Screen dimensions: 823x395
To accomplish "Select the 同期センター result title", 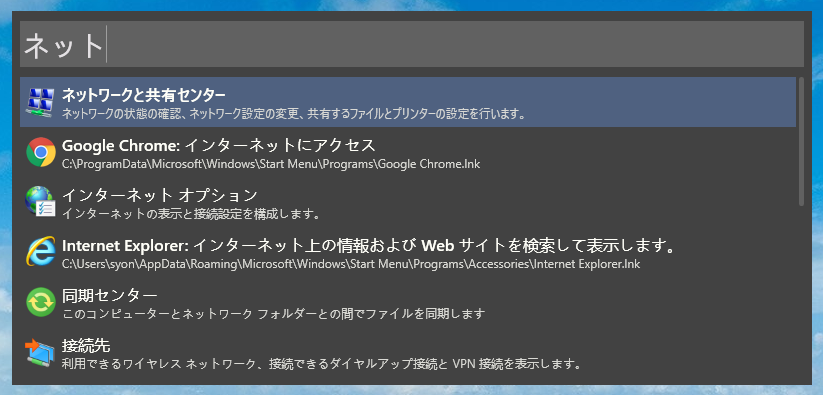I will click(110, 295).
